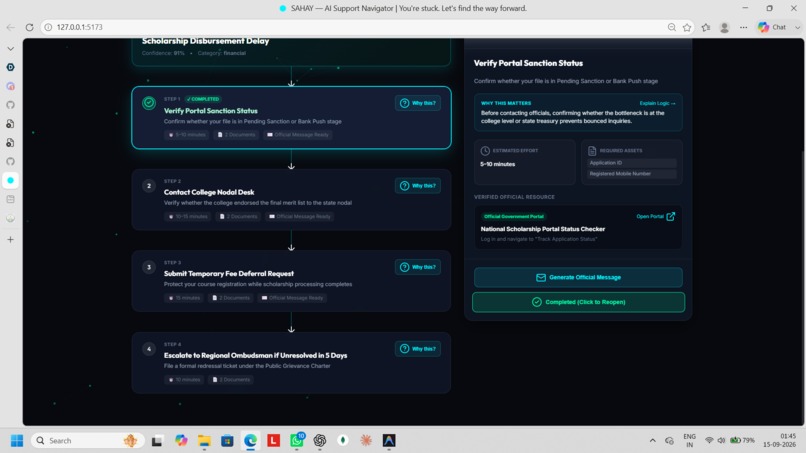Open Why this? for Fee Deferral Request
Image resolution: width=806 pixels, height=453 pixels.
[x=418, y=267]
